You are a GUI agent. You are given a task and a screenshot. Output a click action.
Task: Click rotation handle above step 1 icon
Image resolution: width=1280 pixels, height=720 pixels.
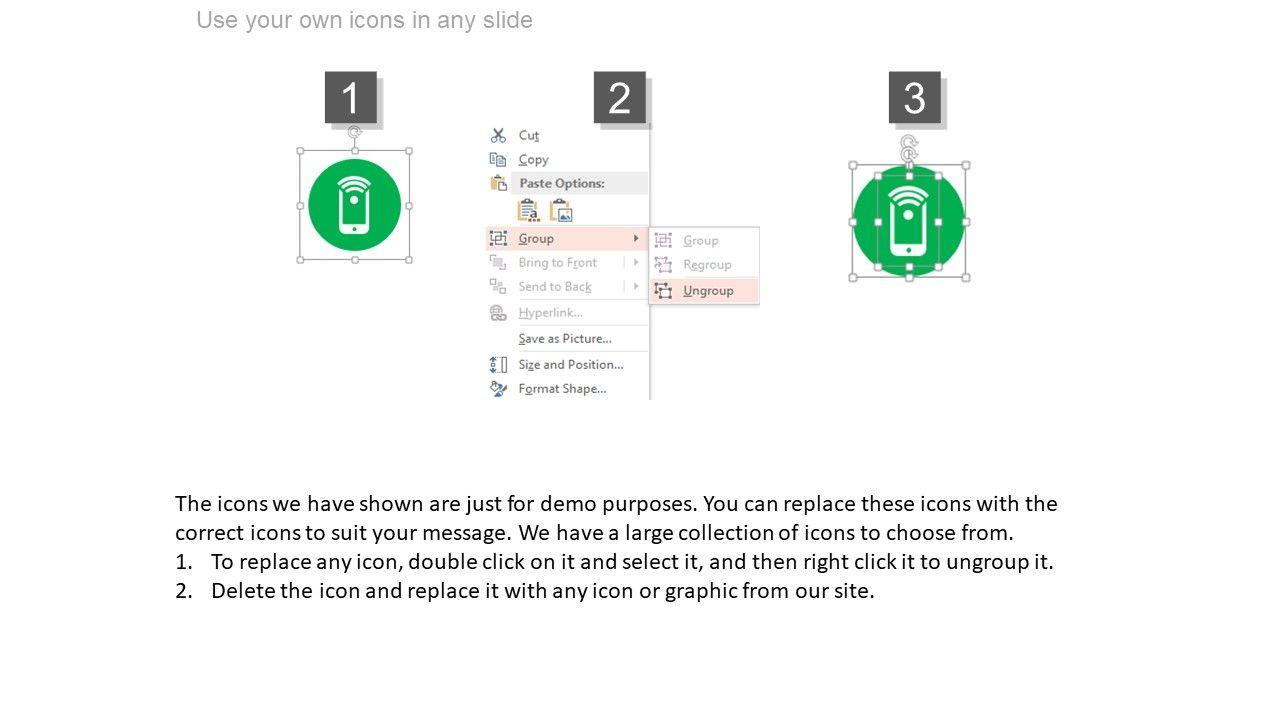click(355, 132)
